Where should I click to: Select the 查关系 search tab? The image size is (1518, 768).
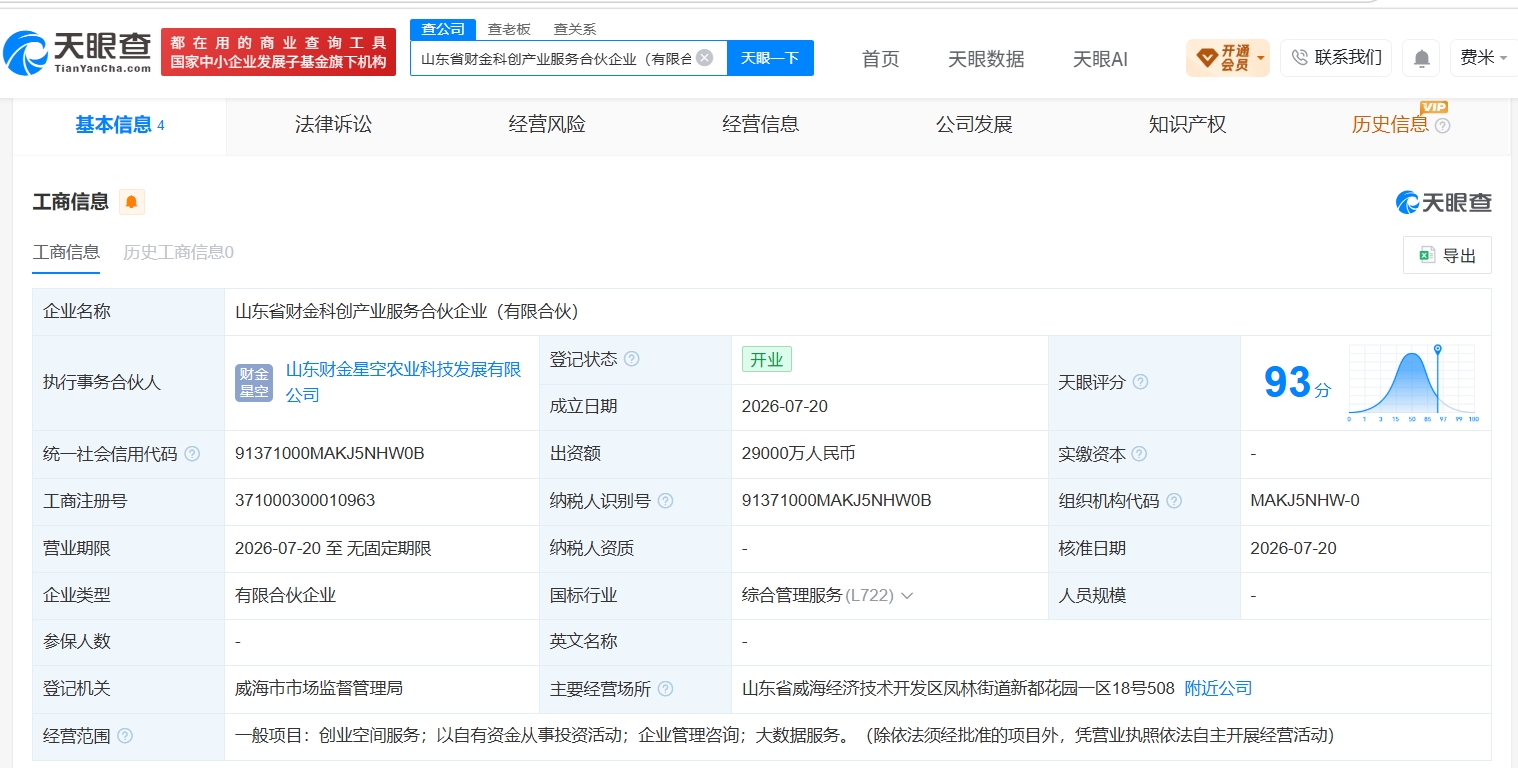(x=575, y=29)
